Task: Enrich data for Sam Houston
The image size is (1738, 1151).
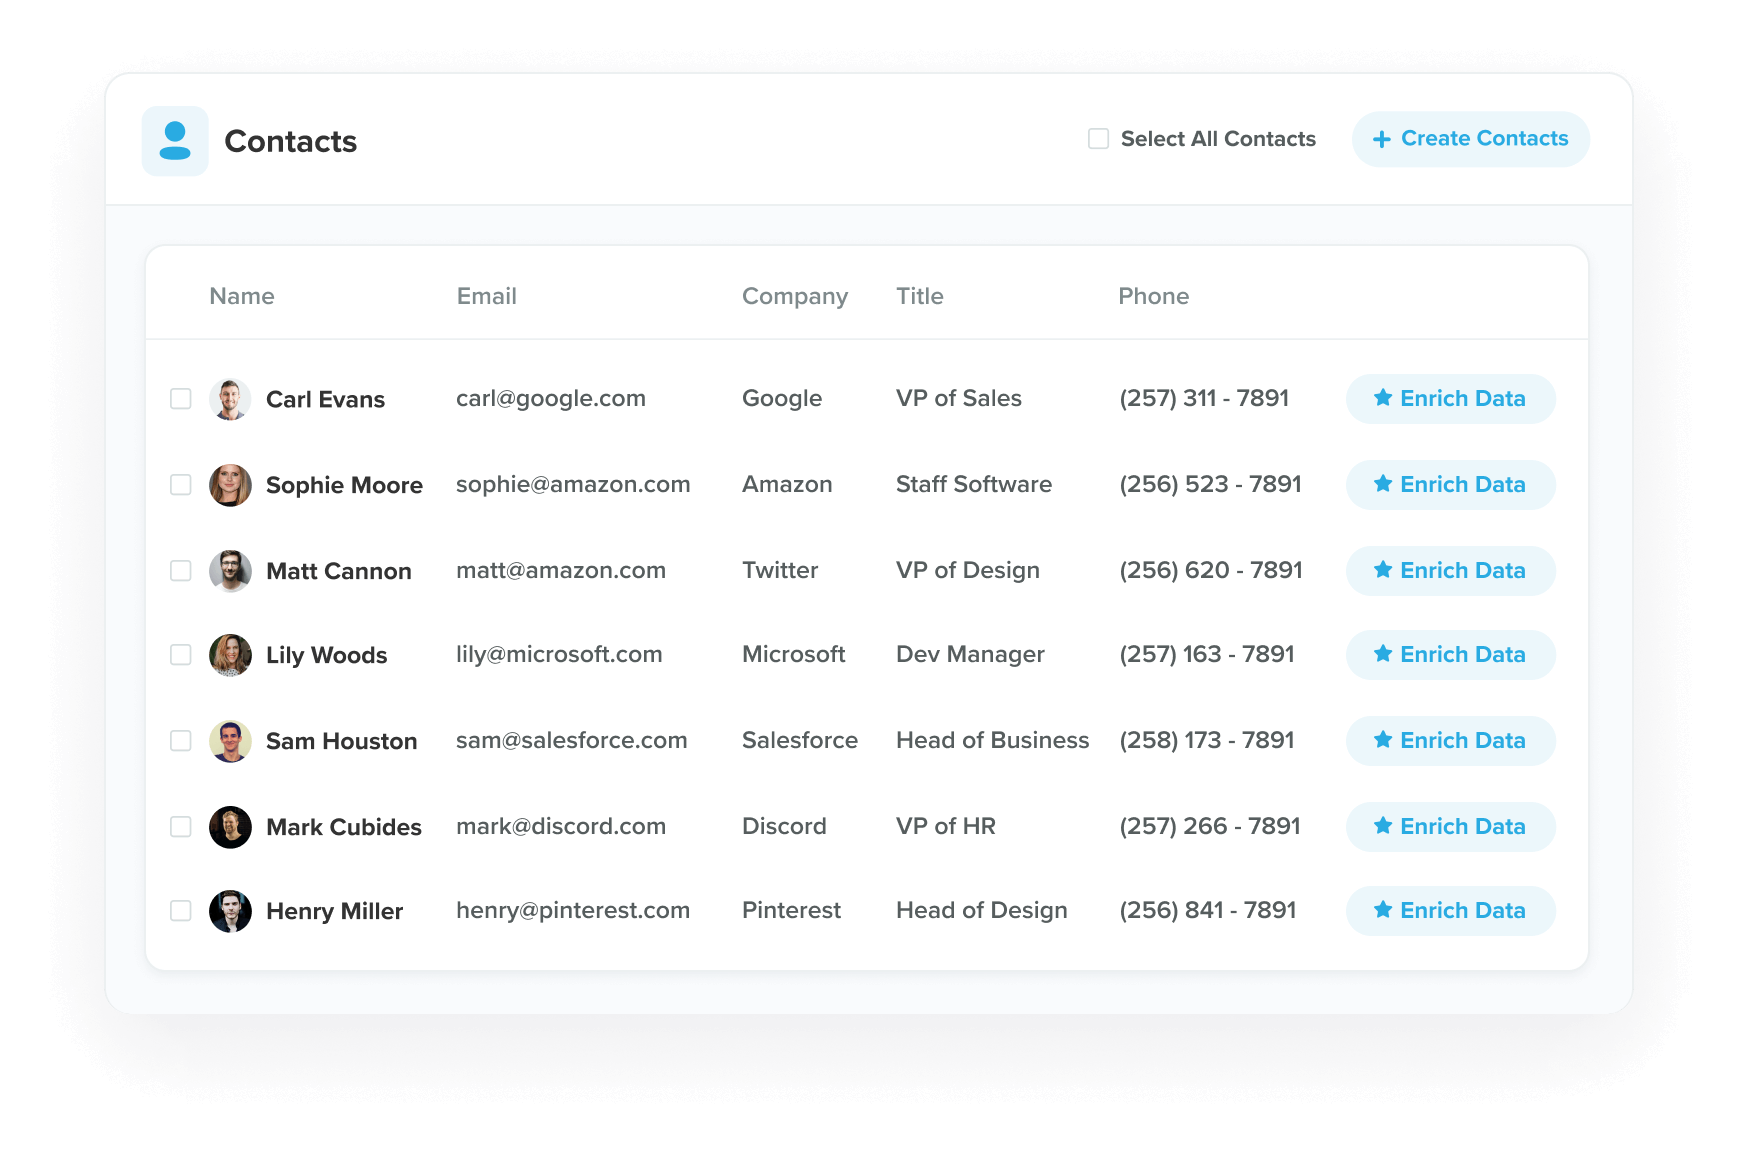Action: [x=1450, y=741]
